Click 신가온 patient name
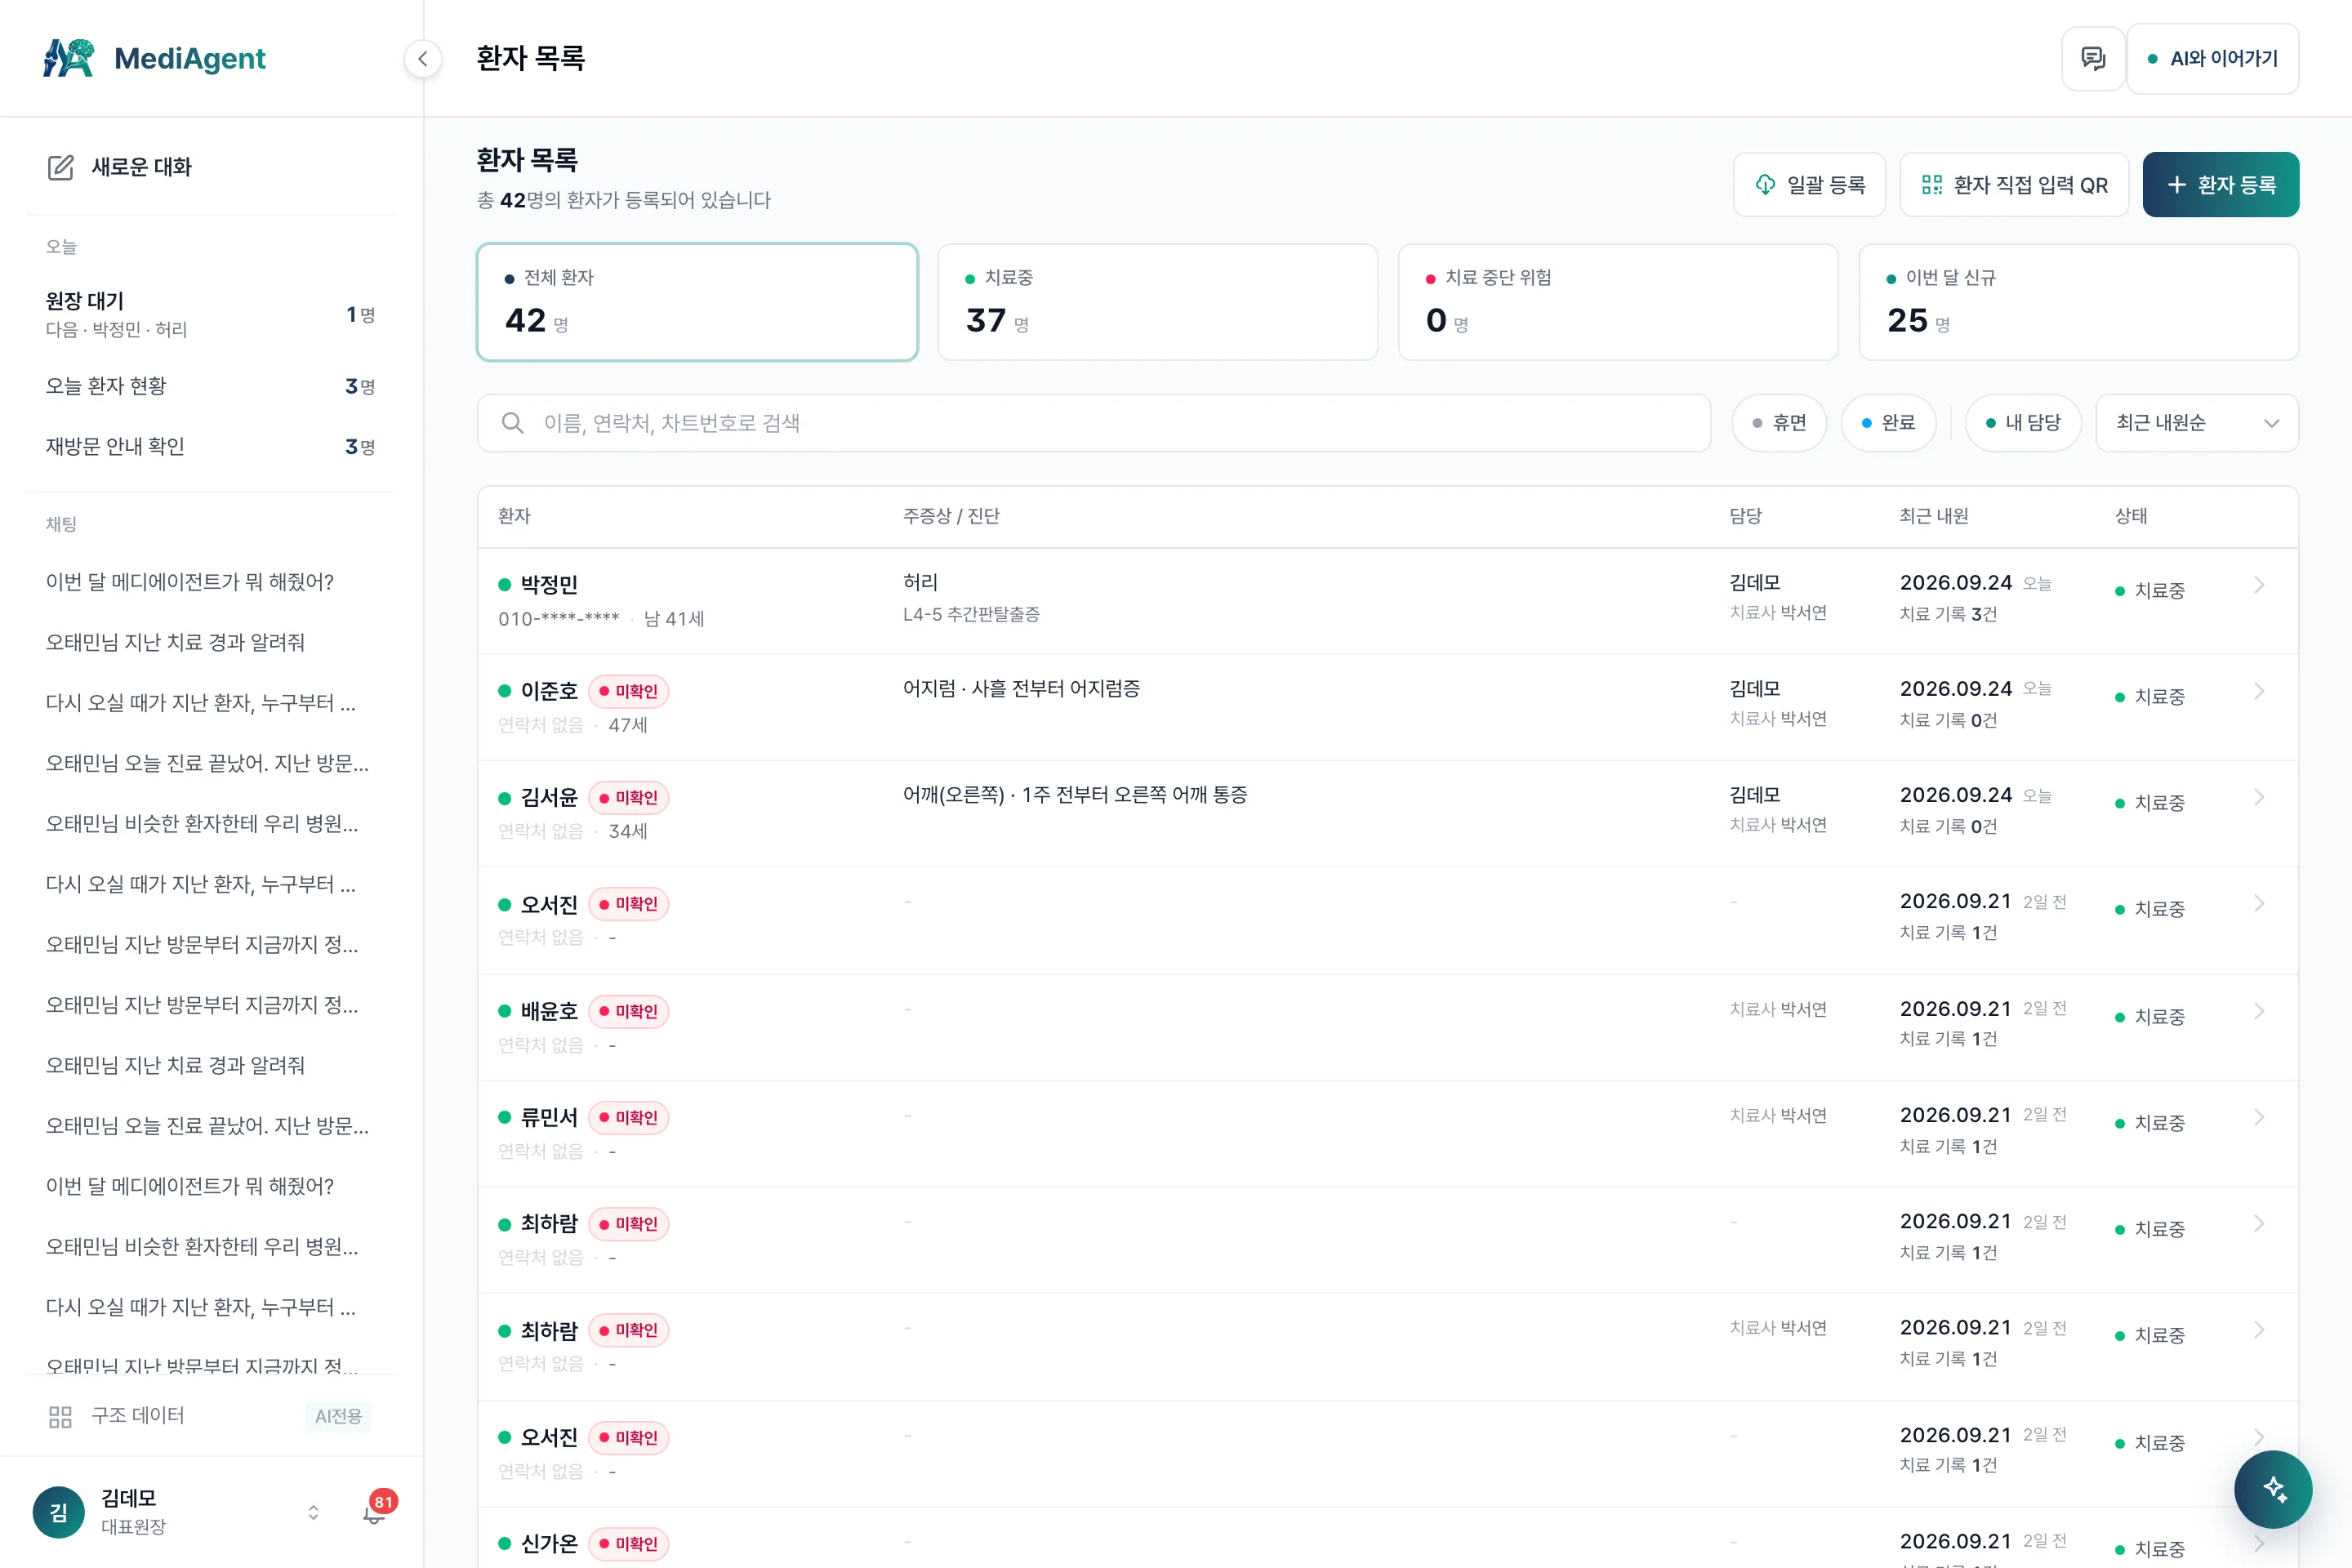Screen dimensions: 2352x1568 click(549, 1543)
